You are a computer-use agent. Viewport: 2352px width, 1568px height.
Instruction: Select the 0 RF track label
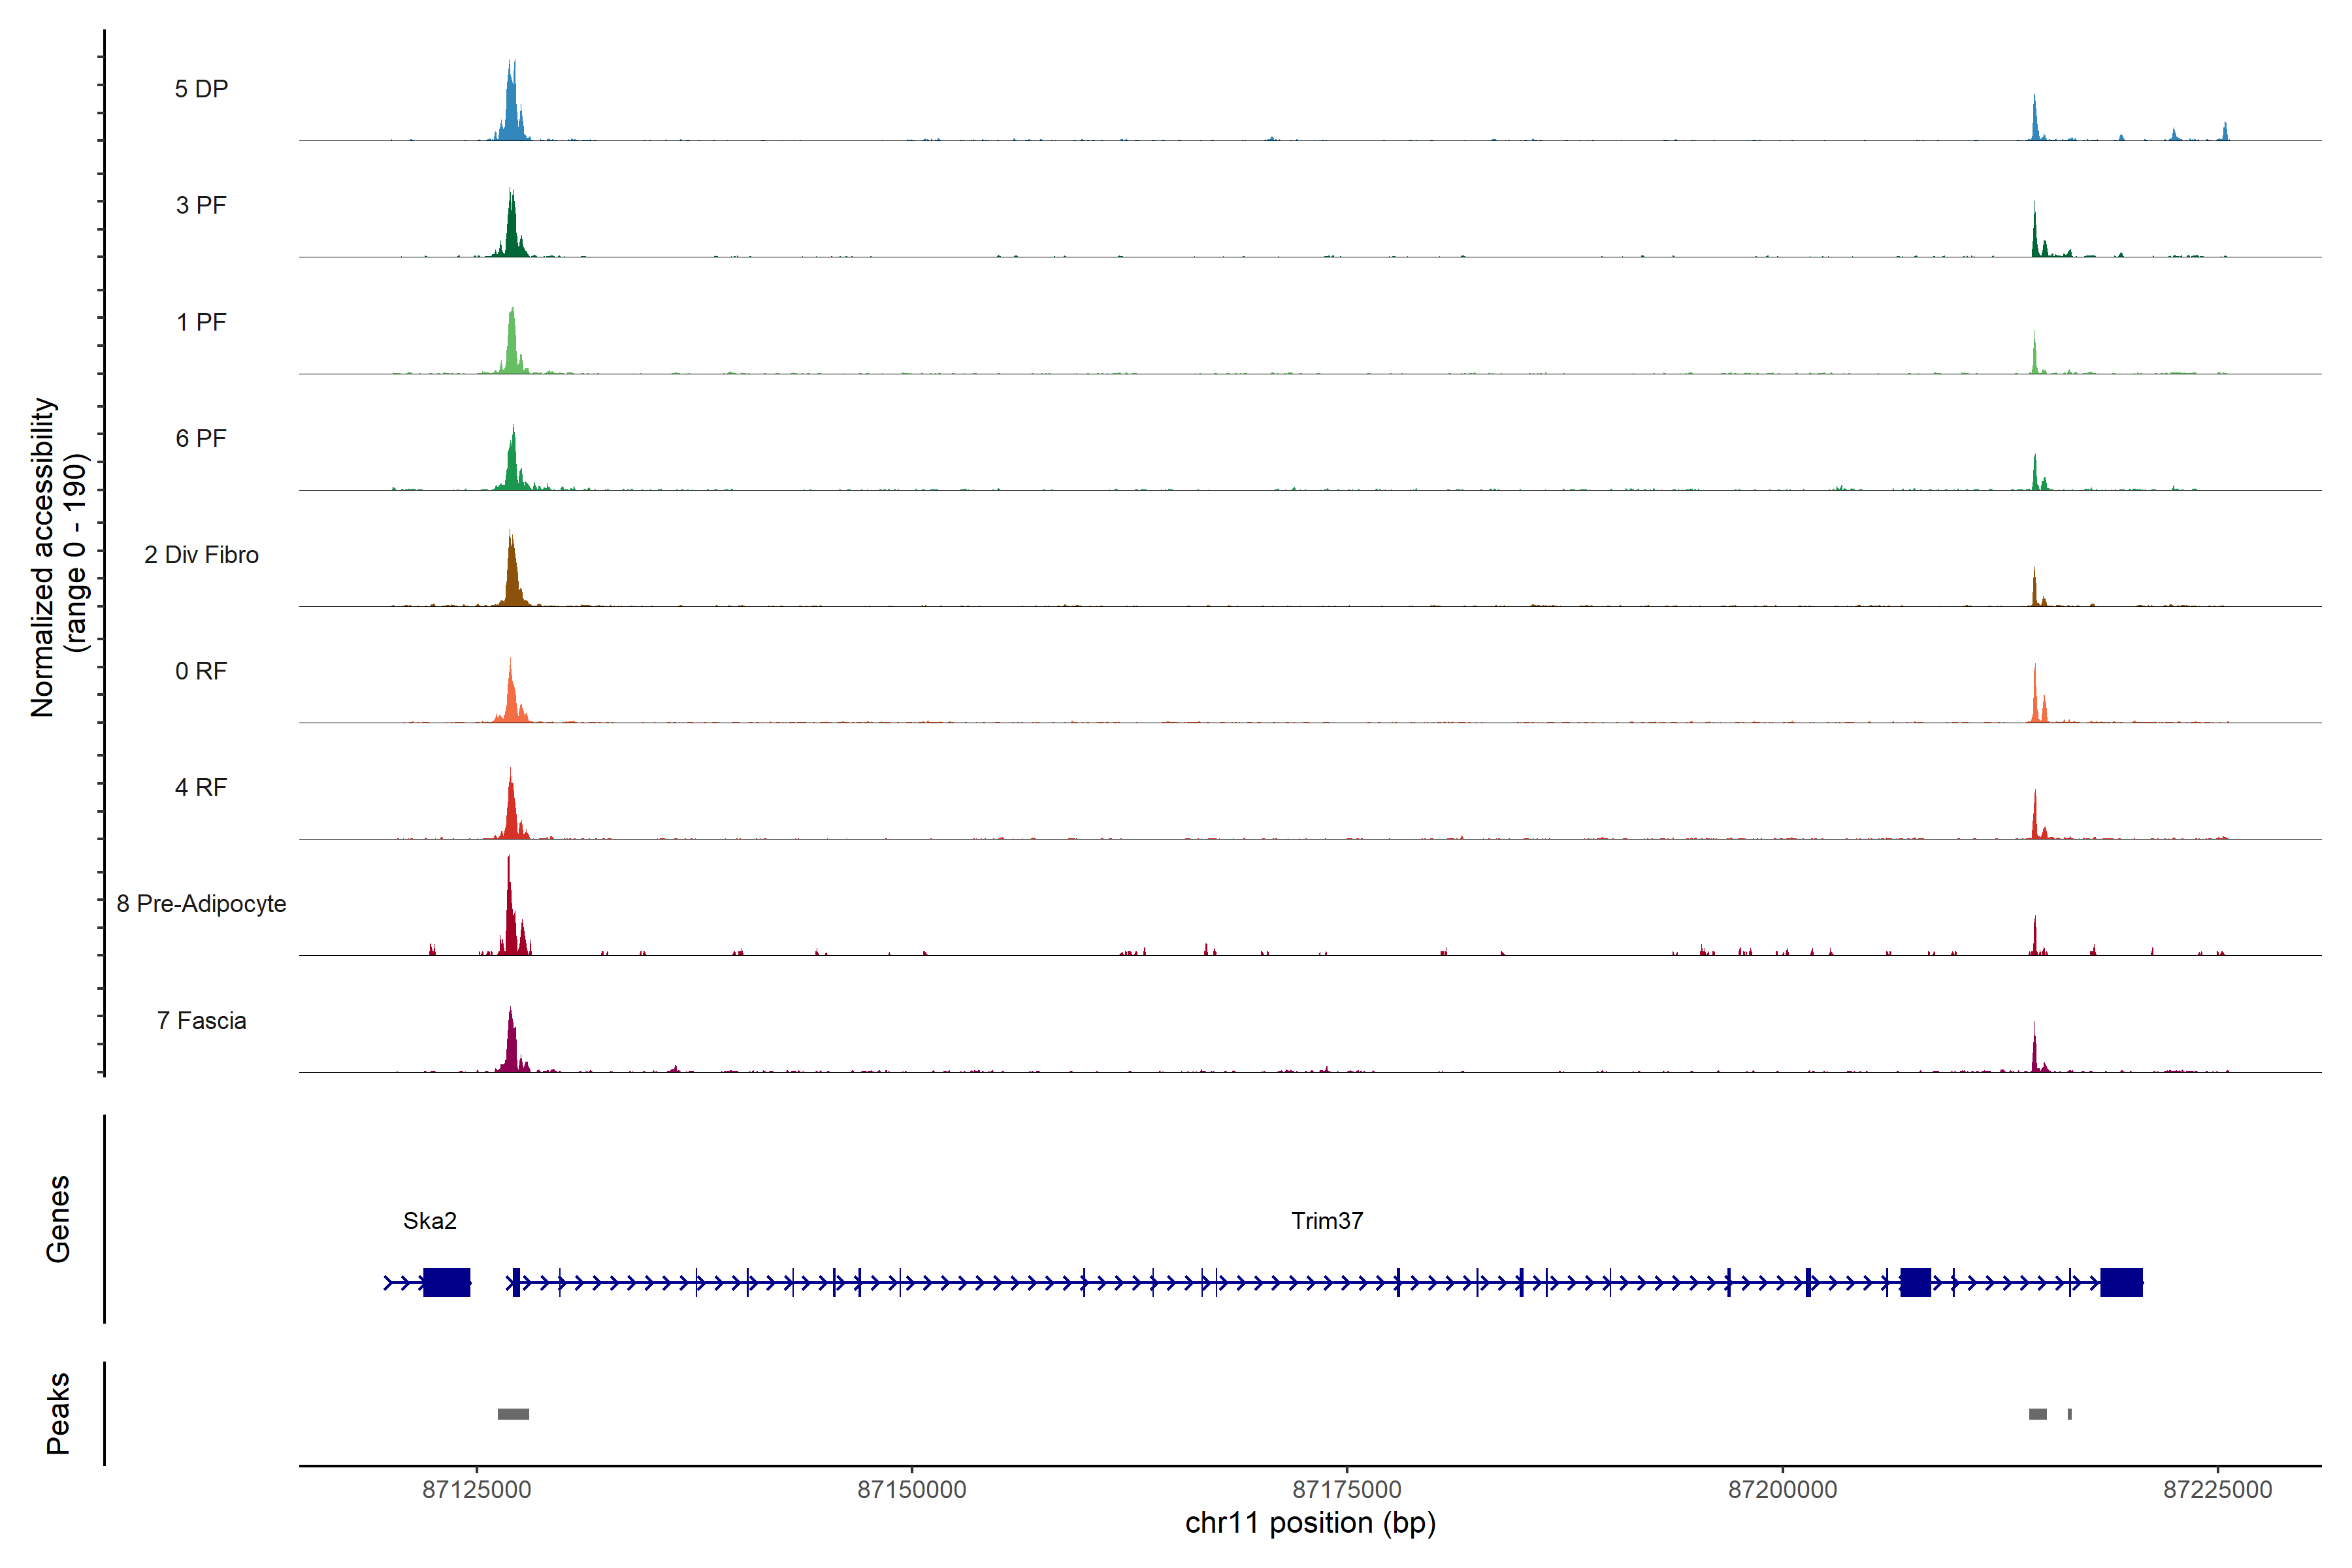(201, 671)
